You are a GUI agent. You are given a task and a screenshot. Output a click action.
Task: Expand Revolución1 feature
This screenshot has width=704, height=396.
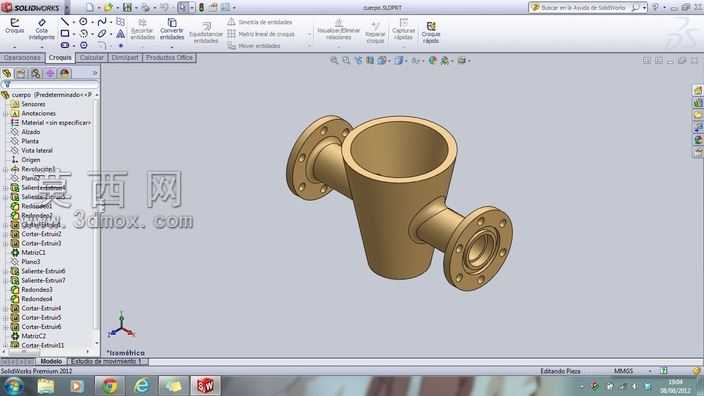[x=5, y=169]
